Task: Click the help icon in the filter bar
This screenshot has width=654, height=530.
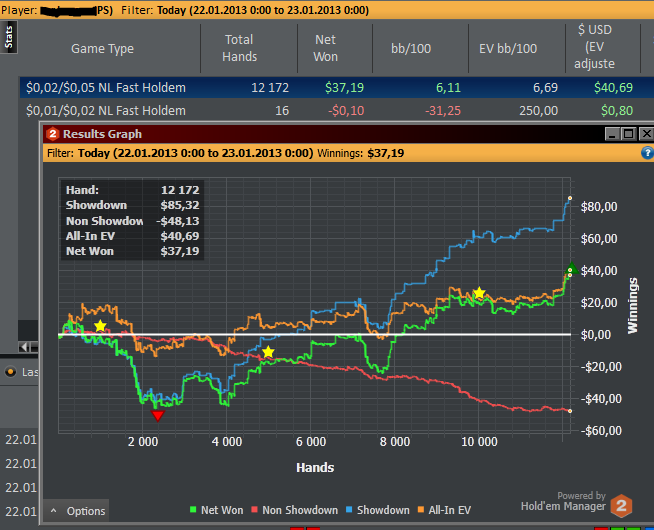Action: pyautogui.click(x=646, y=154)
